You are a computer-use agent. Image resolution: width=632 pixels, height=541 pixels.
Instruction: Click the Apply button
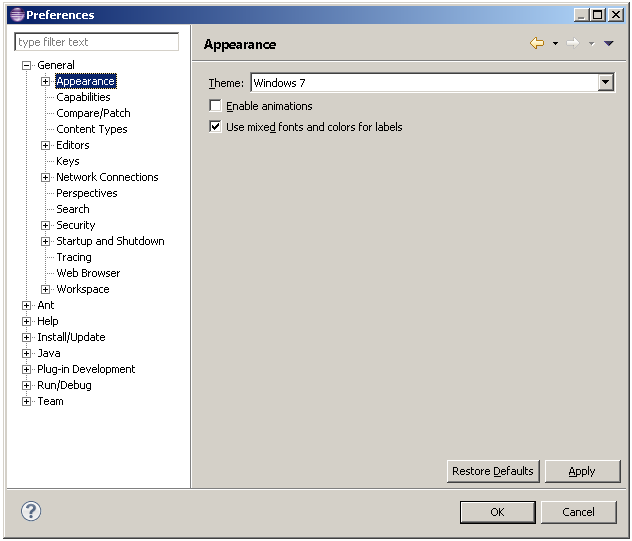[582, 471]
